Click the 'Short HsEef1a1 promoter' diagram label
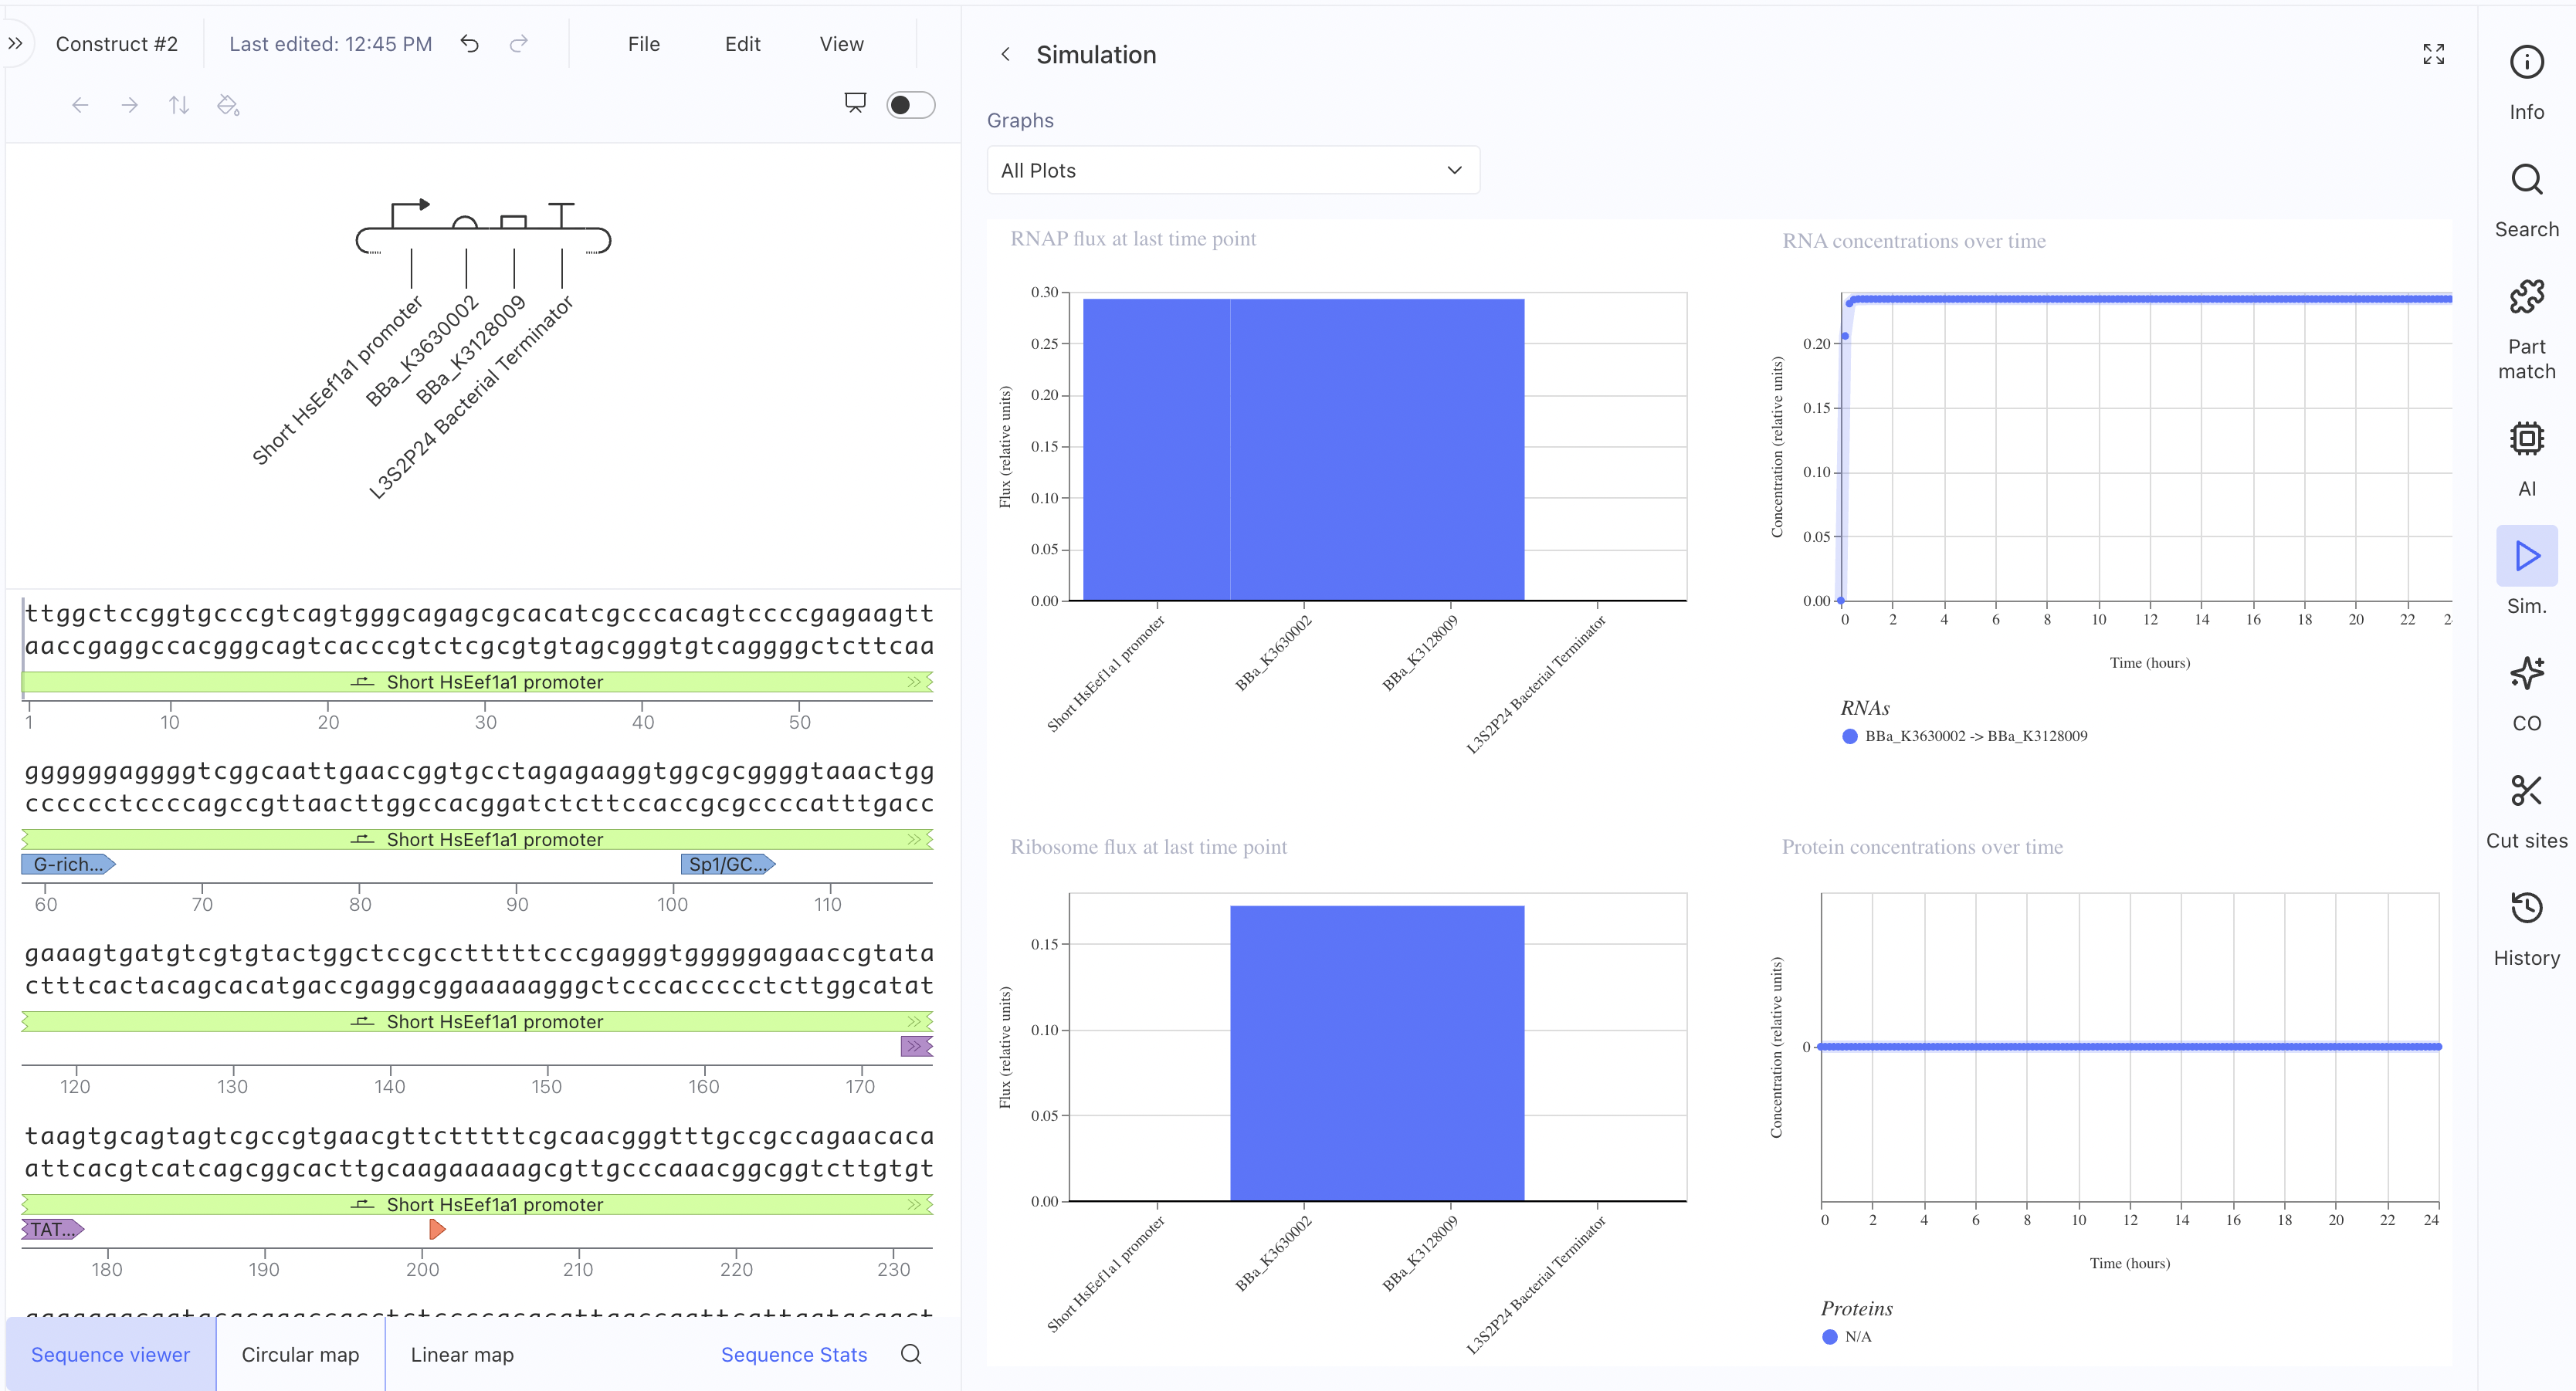The image size is (2576, 1391). coord(337,380)
